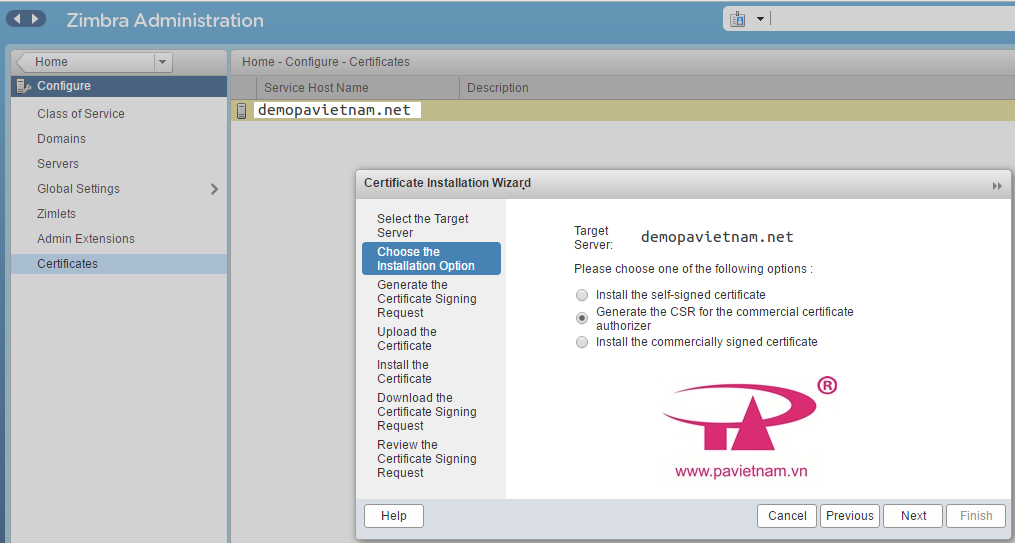The image size is (1015, 543).
Task: Click the wizard expand double-arrow icon
Action: [997, 186]
